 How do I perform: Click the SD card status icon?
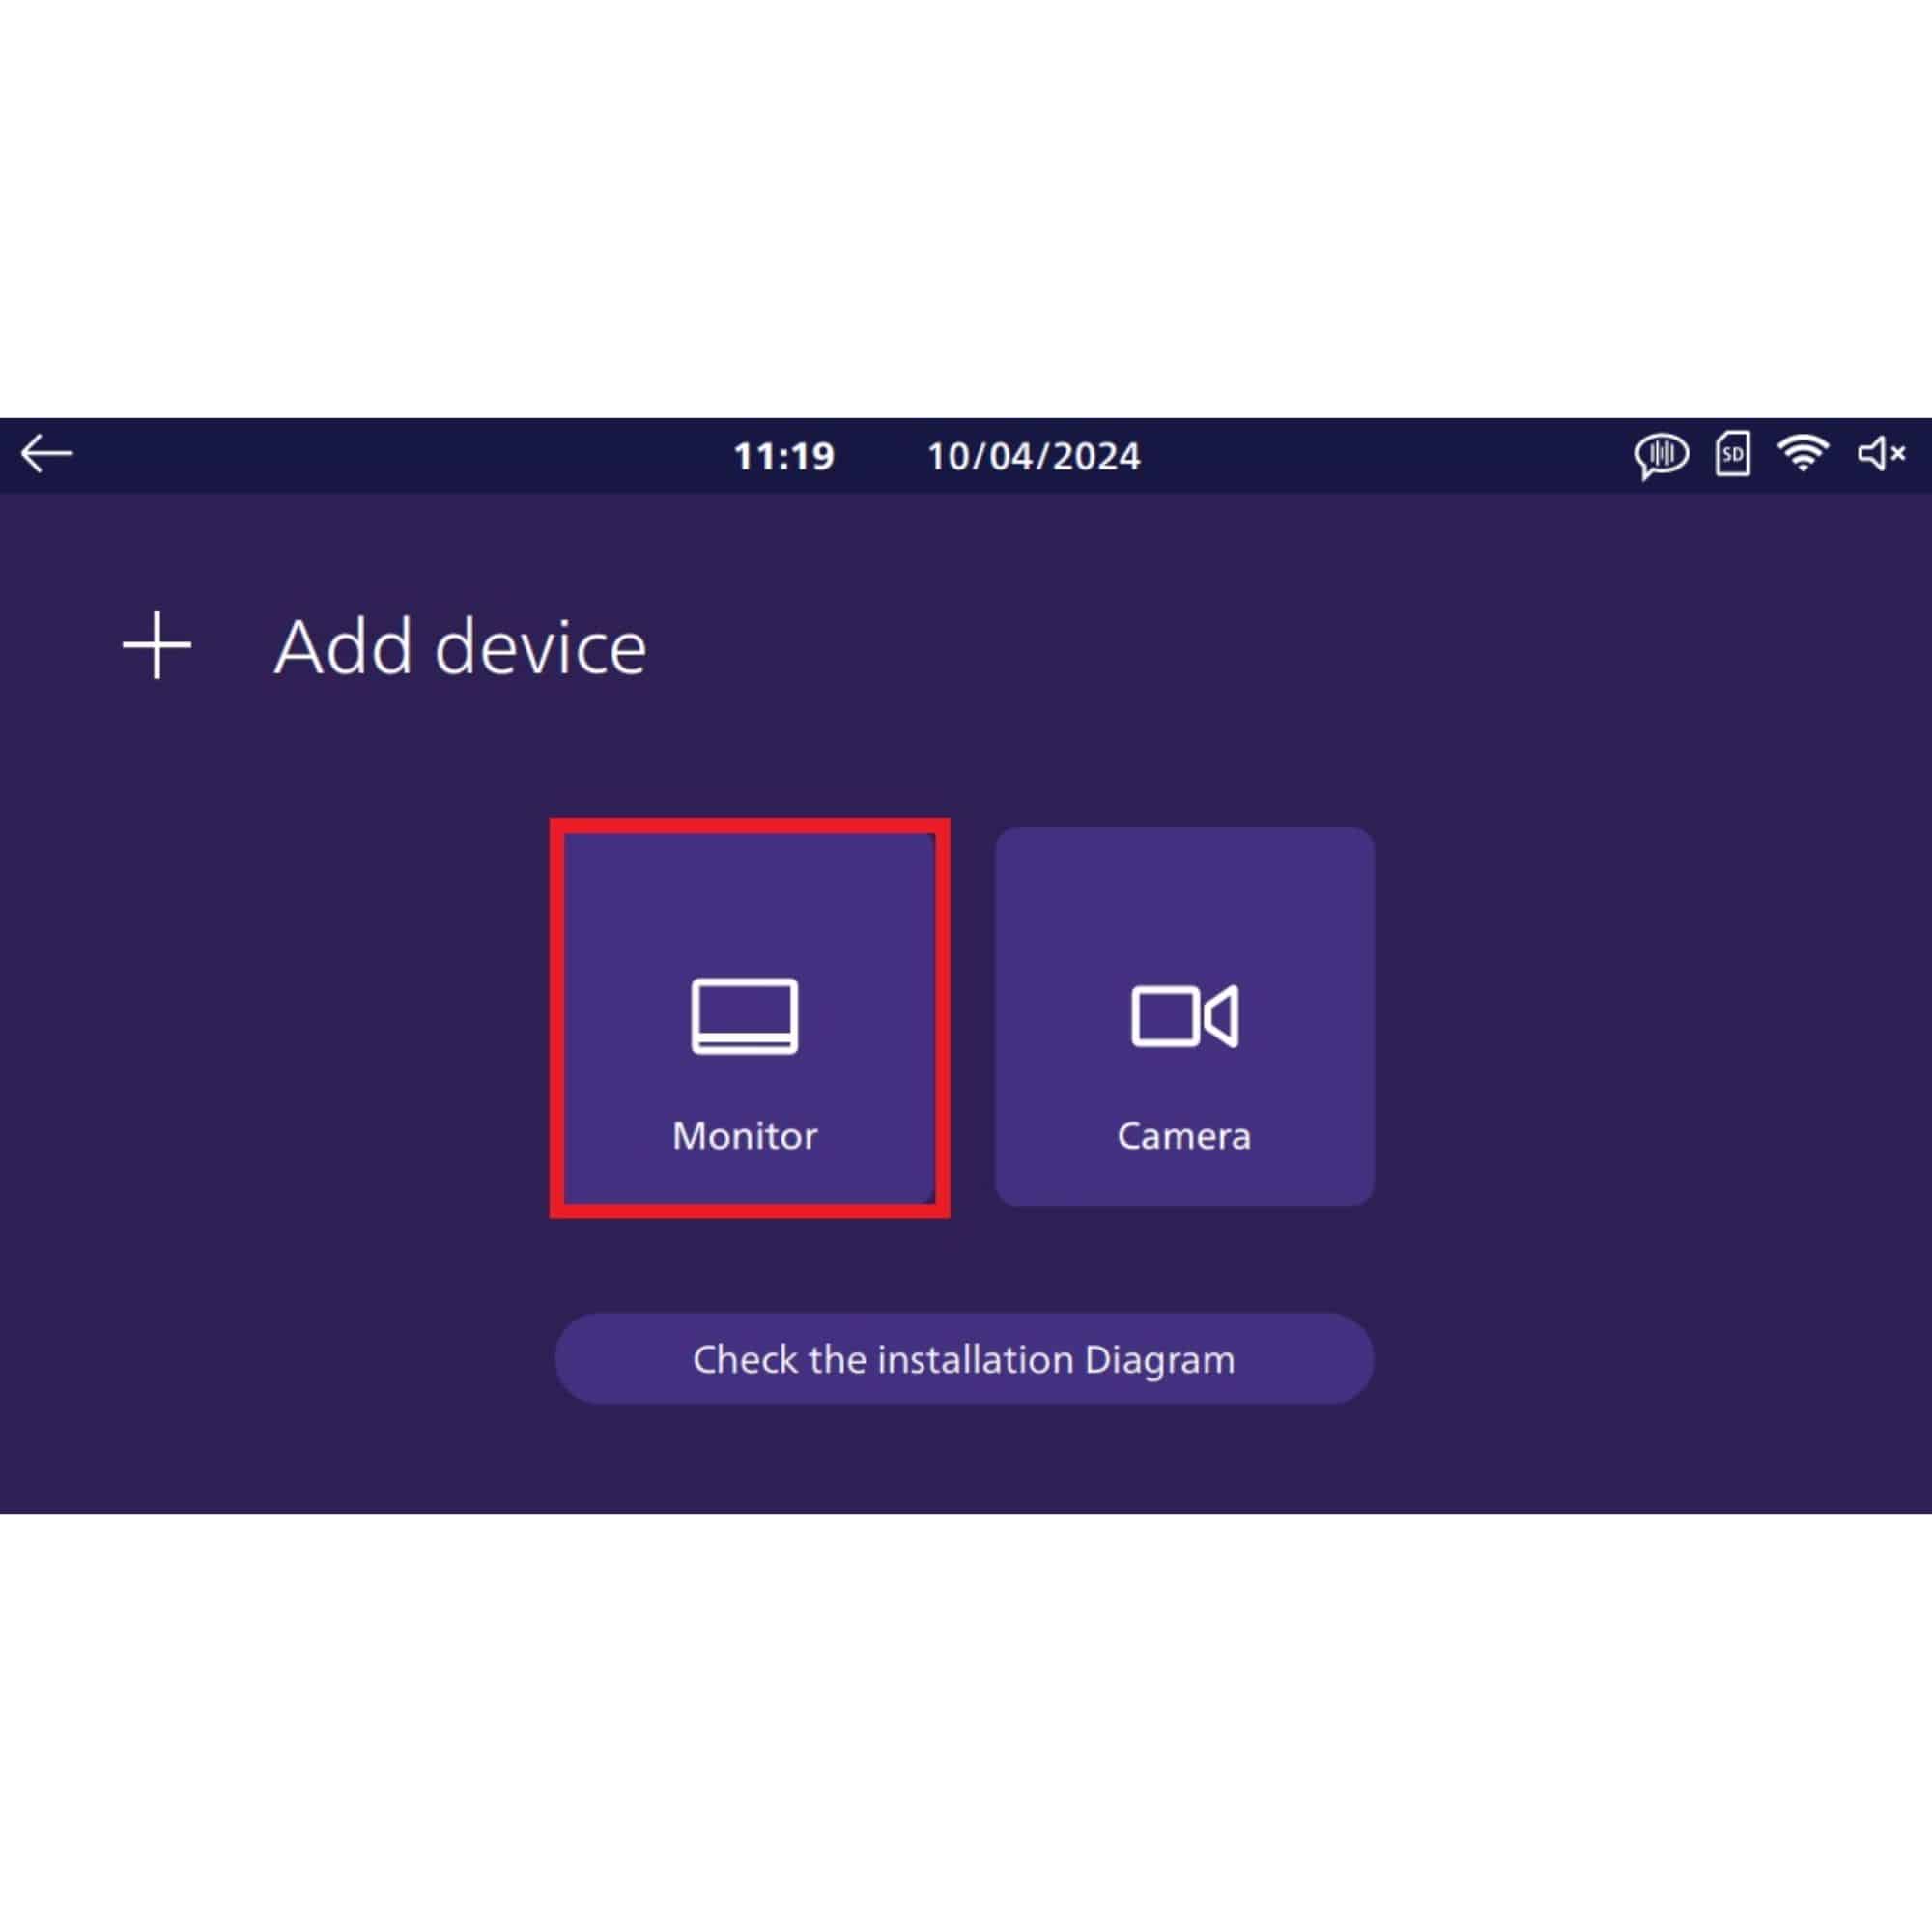coord(1733,454)
